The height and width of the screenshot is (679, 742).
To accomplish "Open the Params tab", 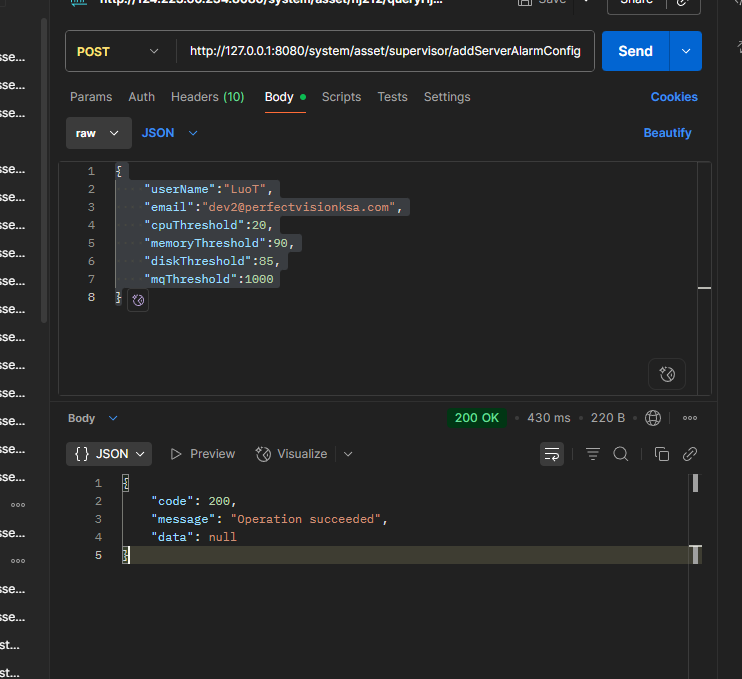I will 91,97.
